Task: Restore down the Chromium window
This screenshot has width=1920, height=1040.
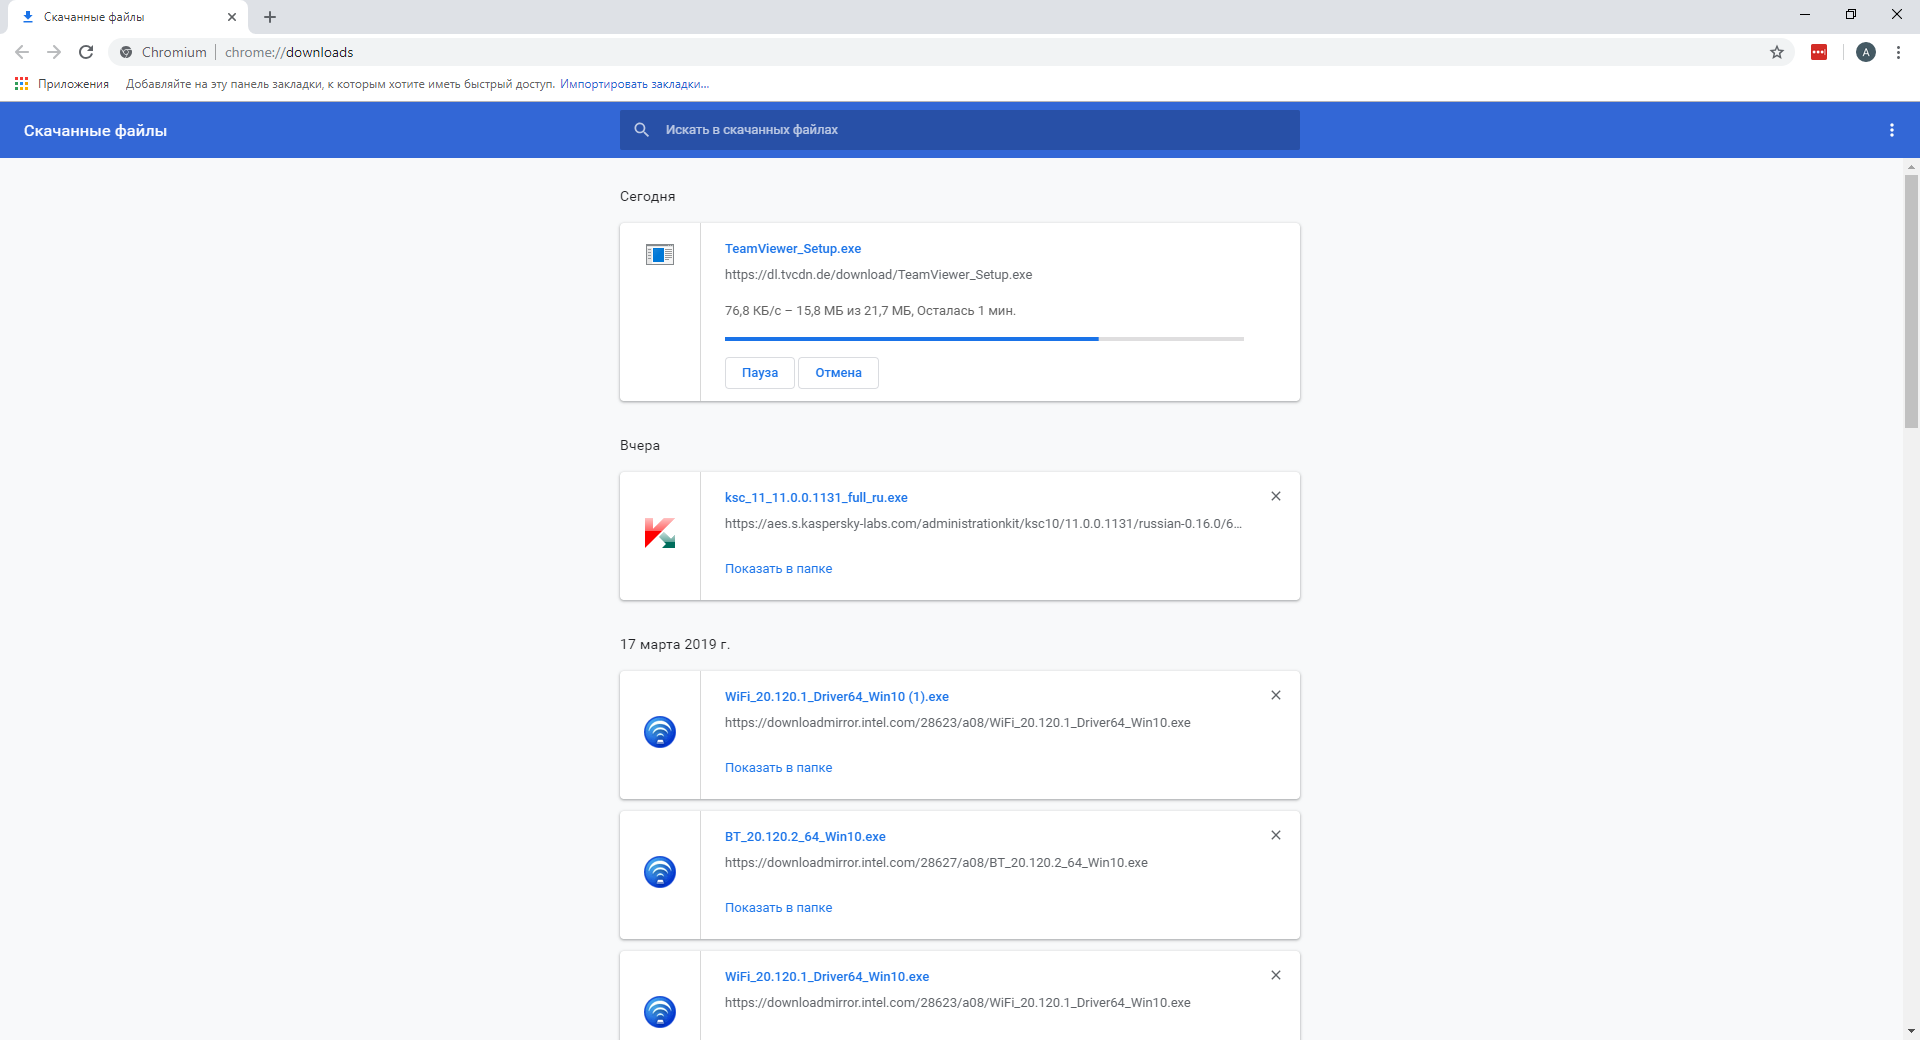Action: coord(1851,15)
